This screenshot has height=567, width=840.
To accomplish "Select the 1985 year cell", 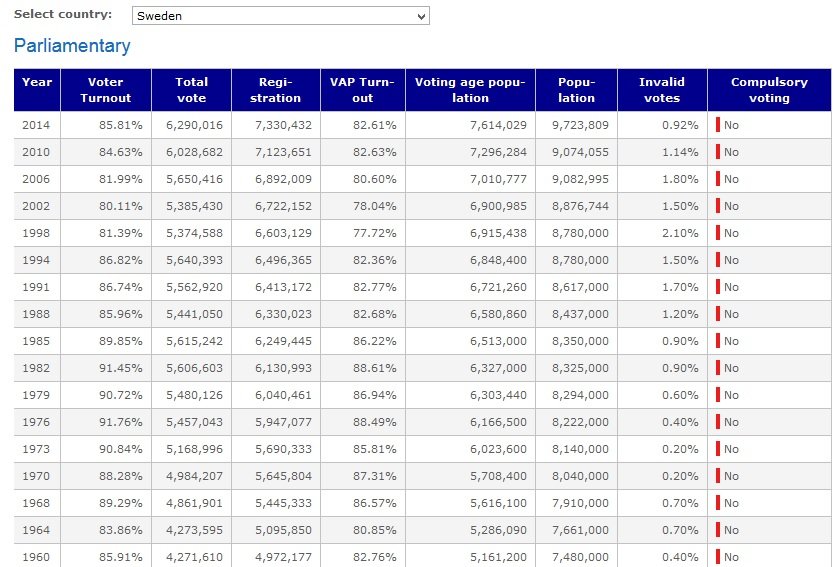I will [36, 341].
